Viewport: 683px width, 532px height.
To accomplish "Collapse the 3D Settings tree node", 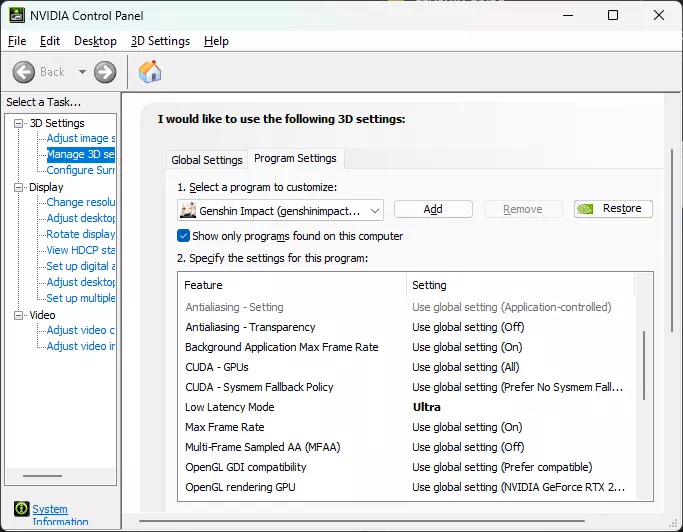I will click(19, 123).
